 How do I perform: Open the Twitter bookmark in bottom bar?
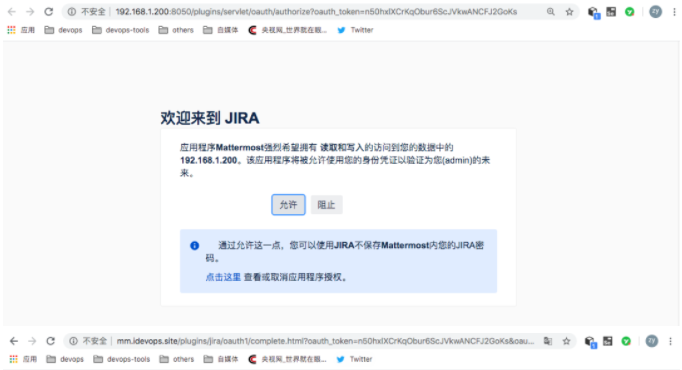(x=354, y=359)
